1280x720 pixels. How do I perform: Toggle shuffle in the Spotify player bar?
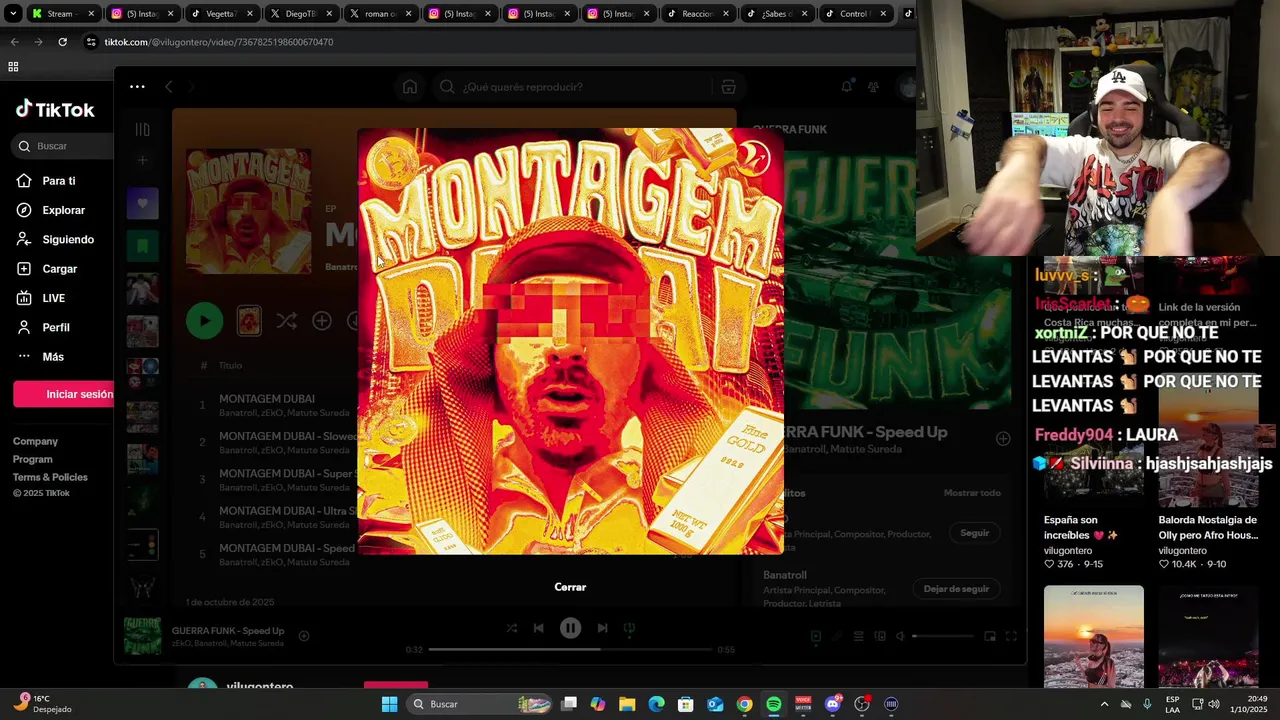[x=511, y=628]
